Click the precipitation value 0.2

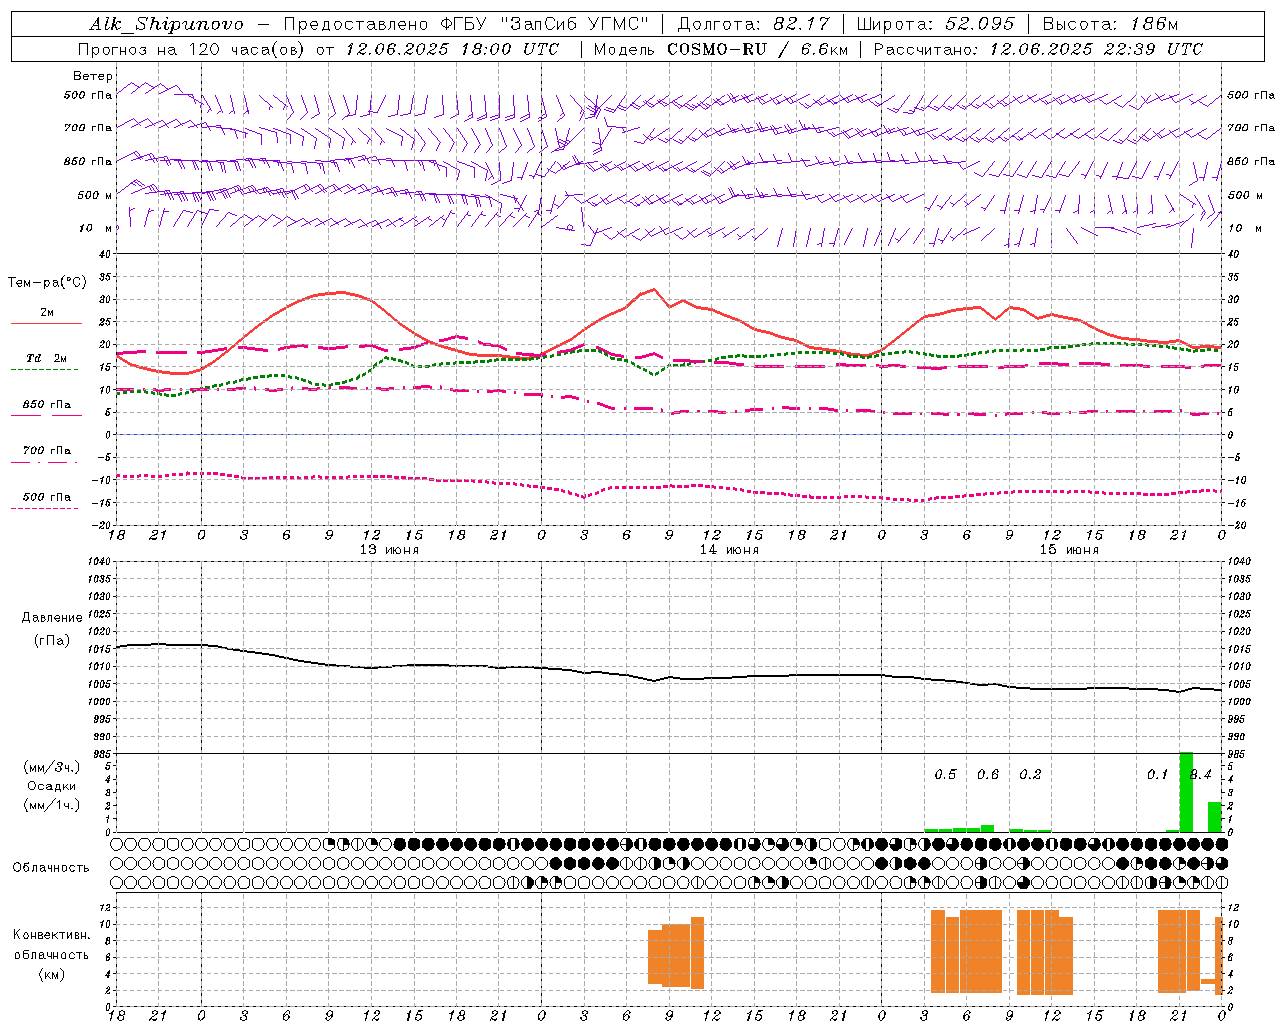[1030, 775]
